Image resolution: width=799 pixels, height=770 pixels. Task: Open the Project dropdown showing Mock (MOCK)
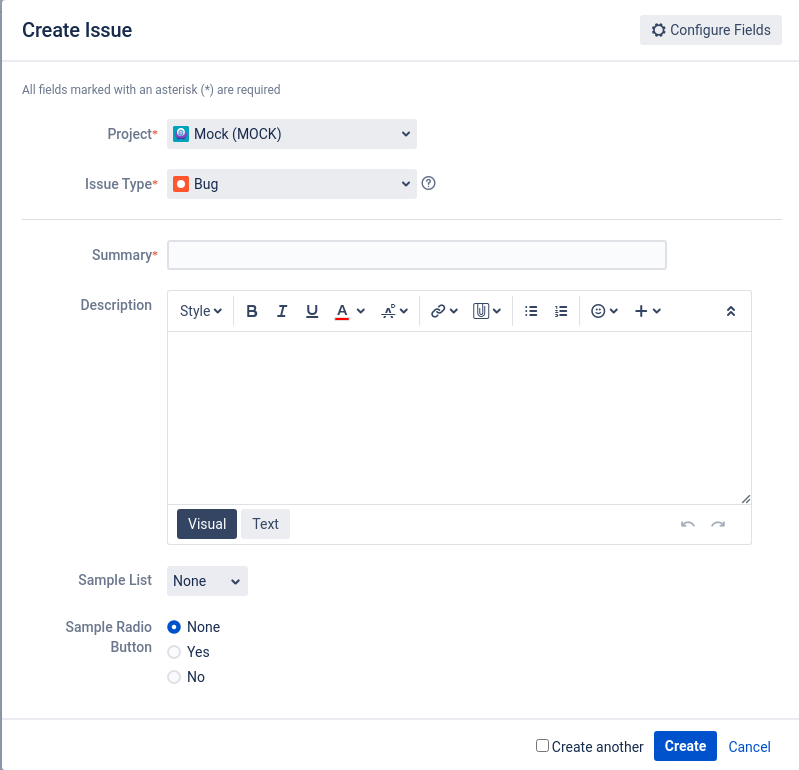pos(292,134)
